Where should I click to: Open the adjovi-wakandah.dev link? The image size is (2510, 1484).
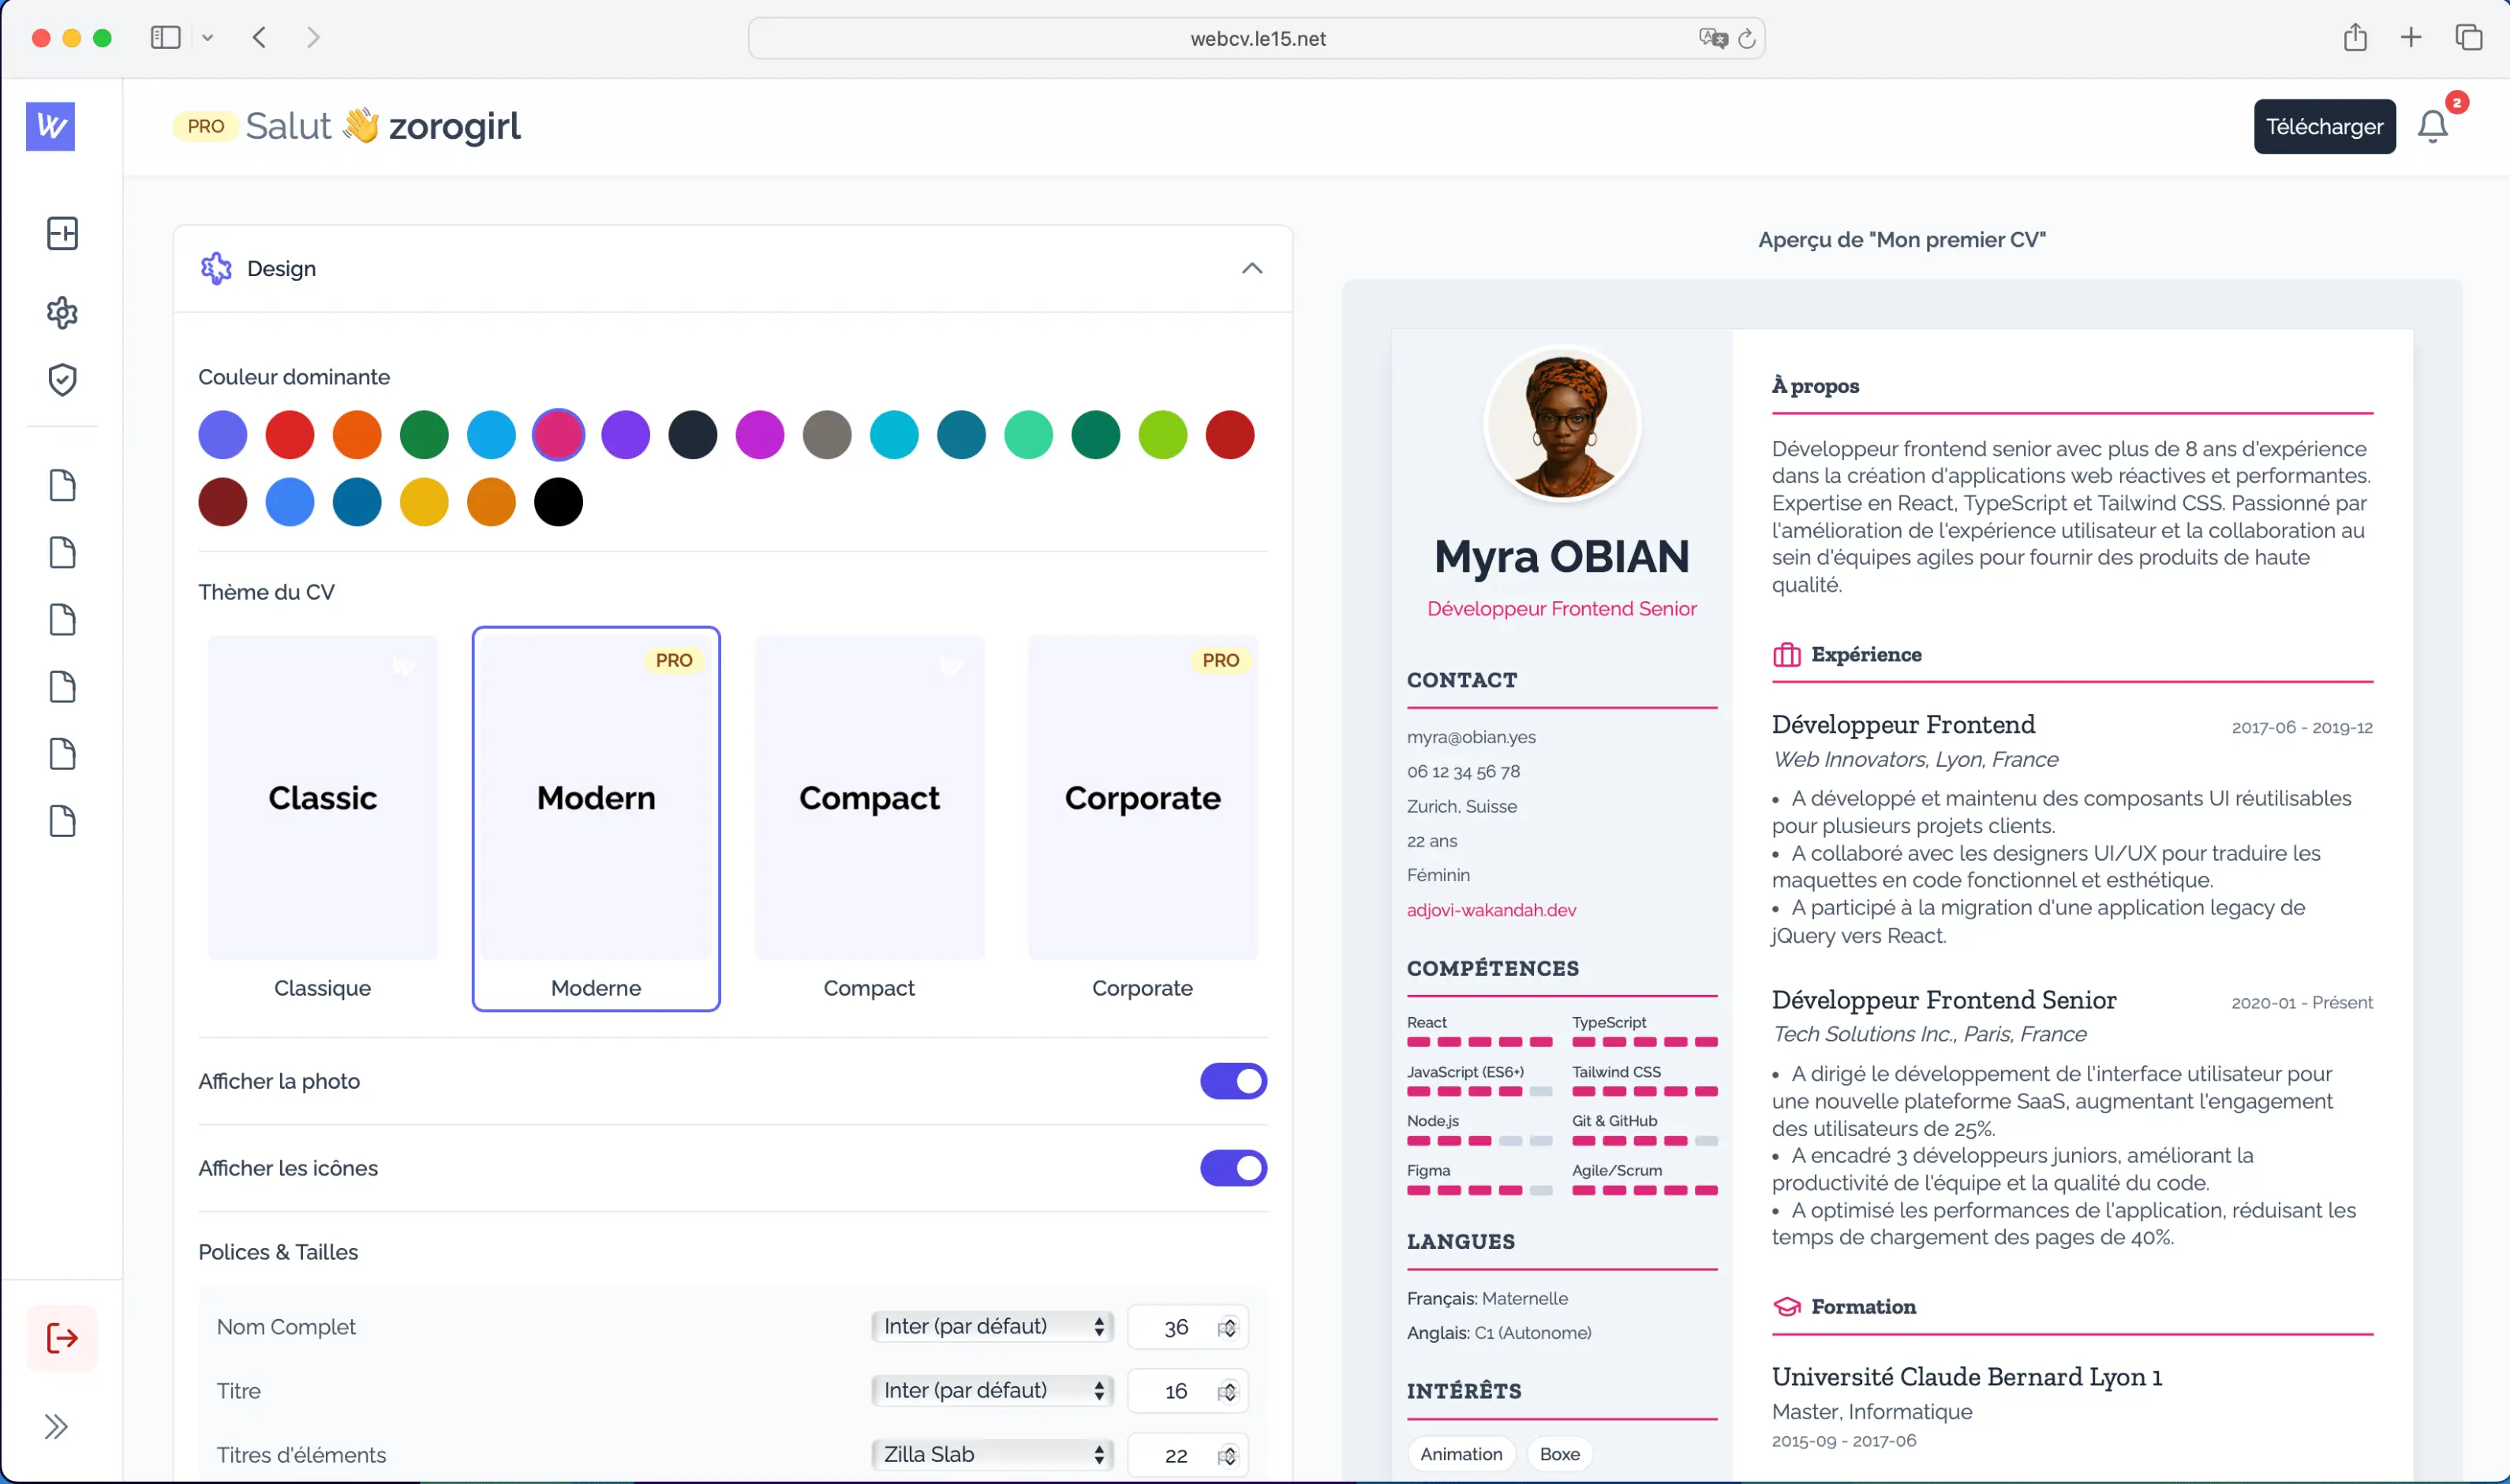(1491, 910)
